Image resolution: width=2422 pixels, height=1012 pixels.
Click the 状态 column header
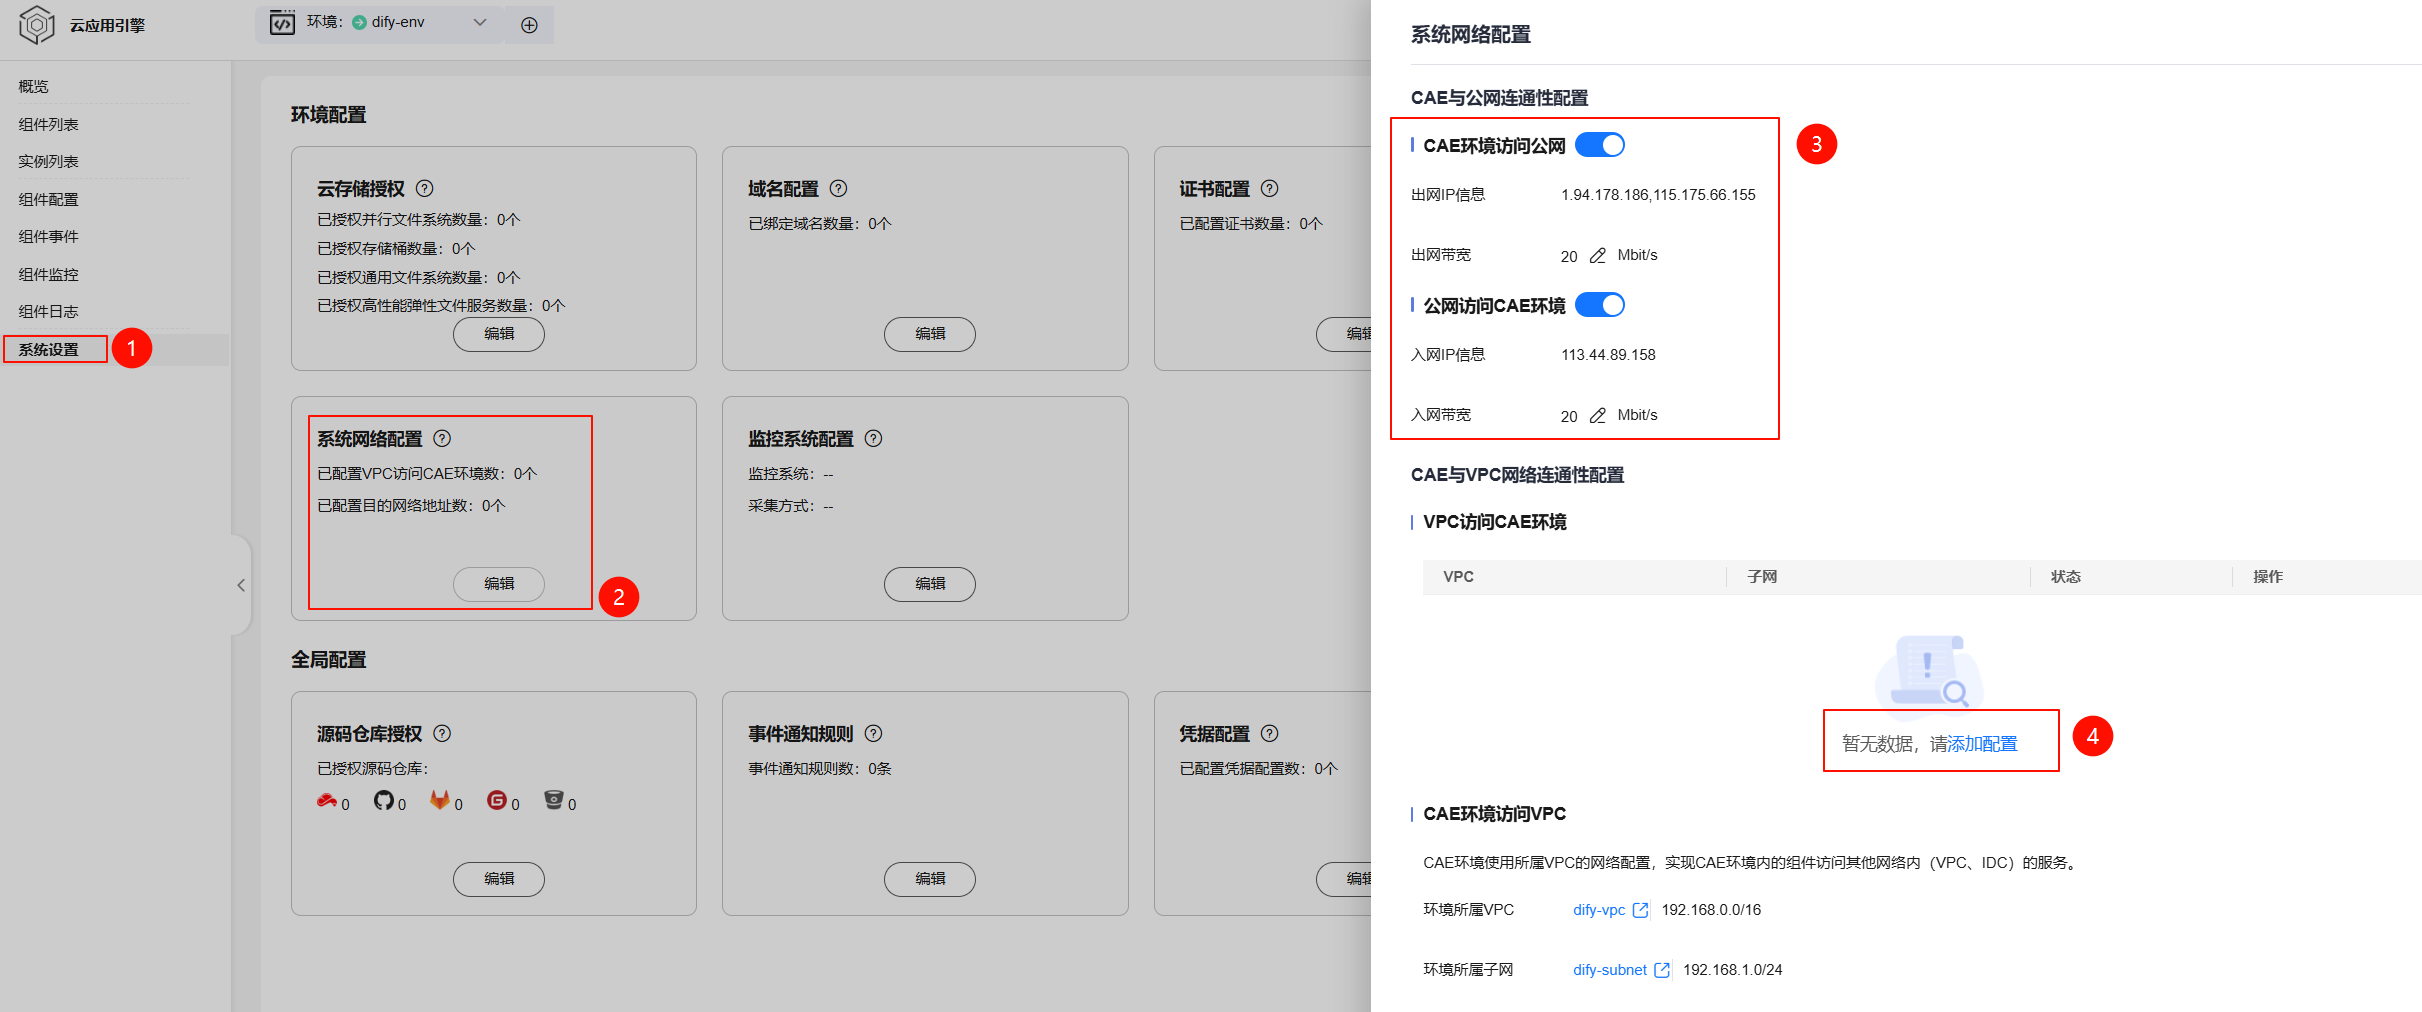pos(2066,577)
